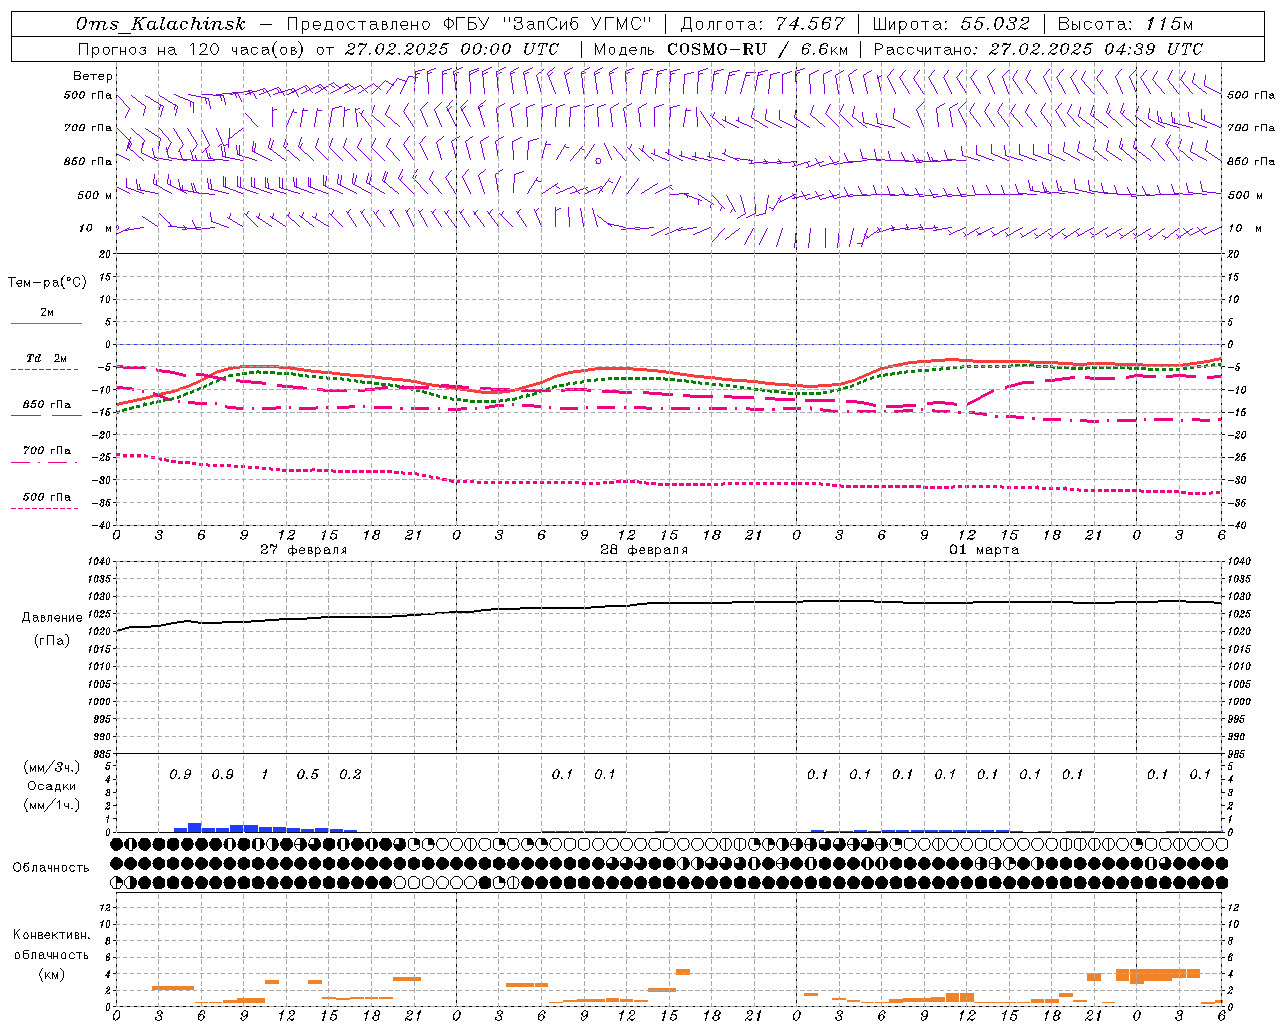Image resolution: width=1280 pixels, height=1024 pixels.
Task: Click the (гПа) unit under Давление
Action: [52, 640]
